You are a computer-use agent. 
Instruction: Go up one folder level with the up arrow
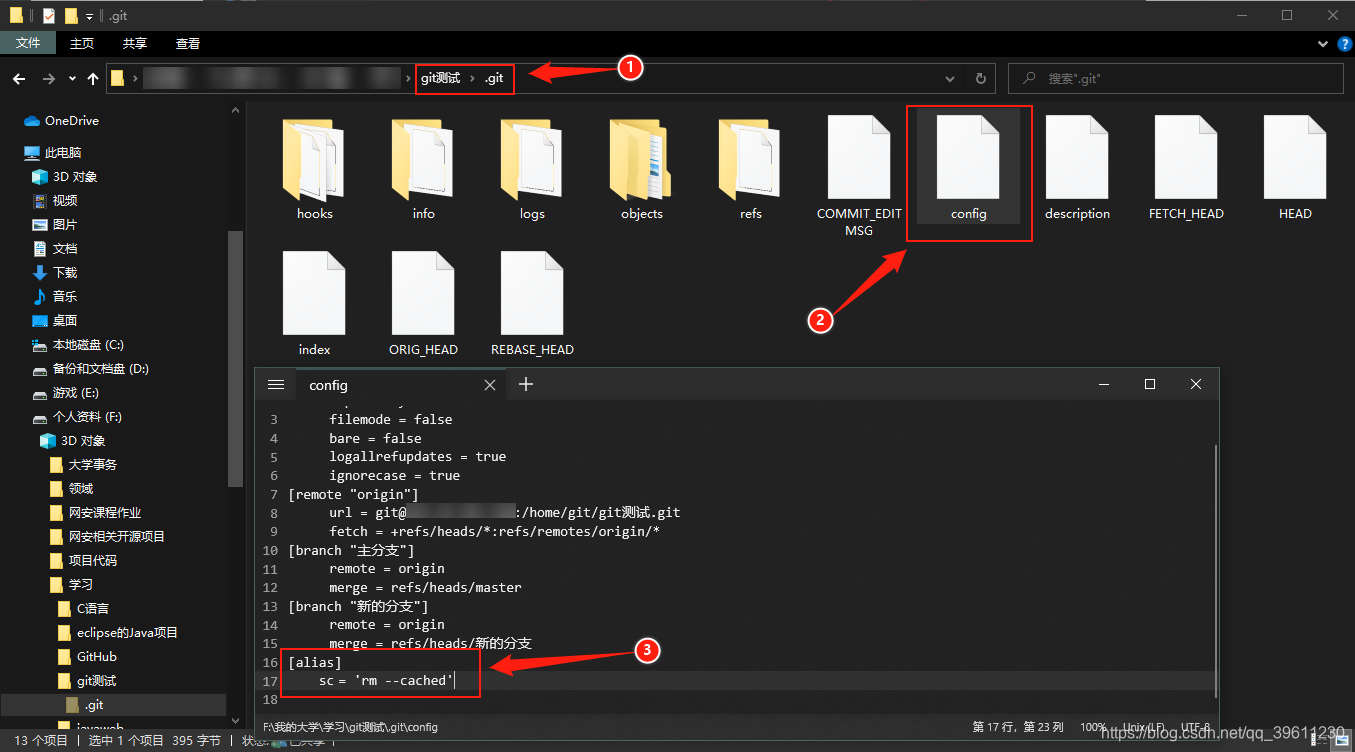pyautogui.click(x=92, y=78)
